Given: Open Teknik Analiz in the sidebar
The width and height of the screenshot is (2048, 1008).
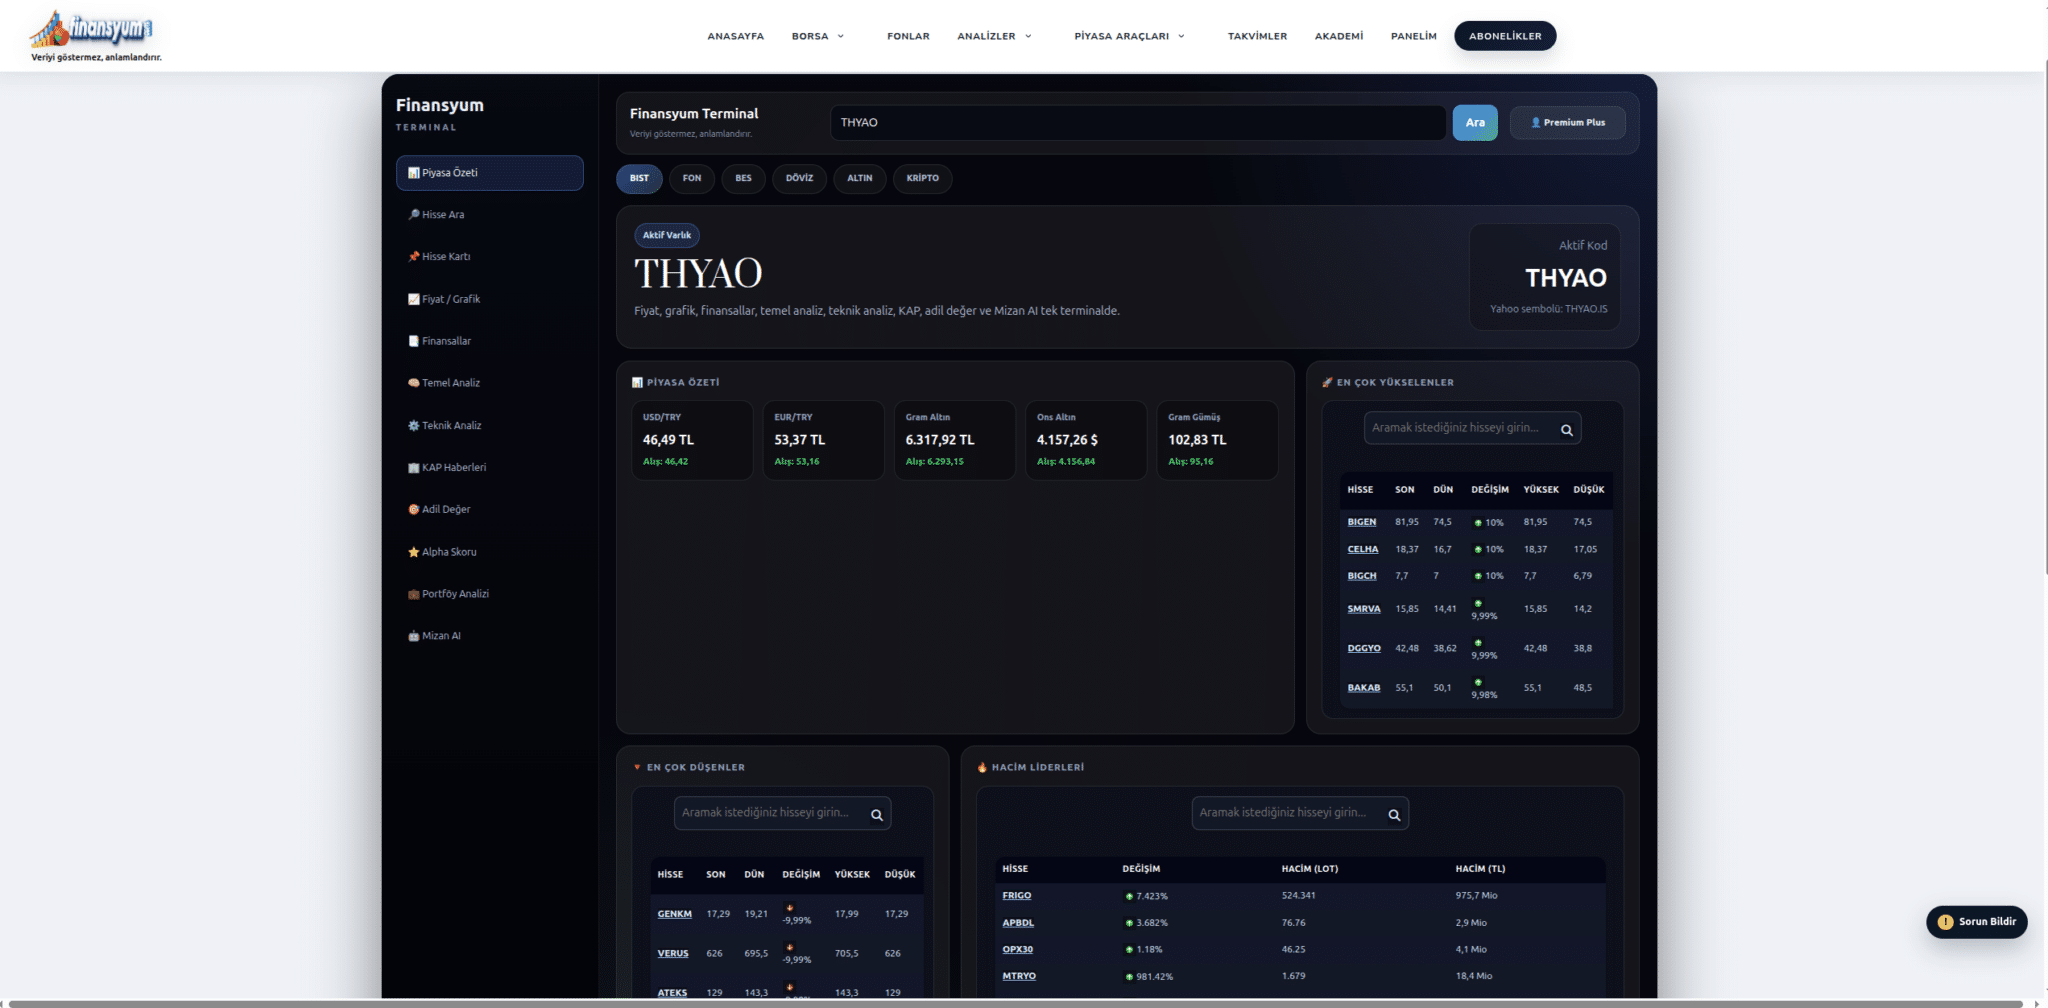Looking at the screenshot, I should tap(489, 425).
